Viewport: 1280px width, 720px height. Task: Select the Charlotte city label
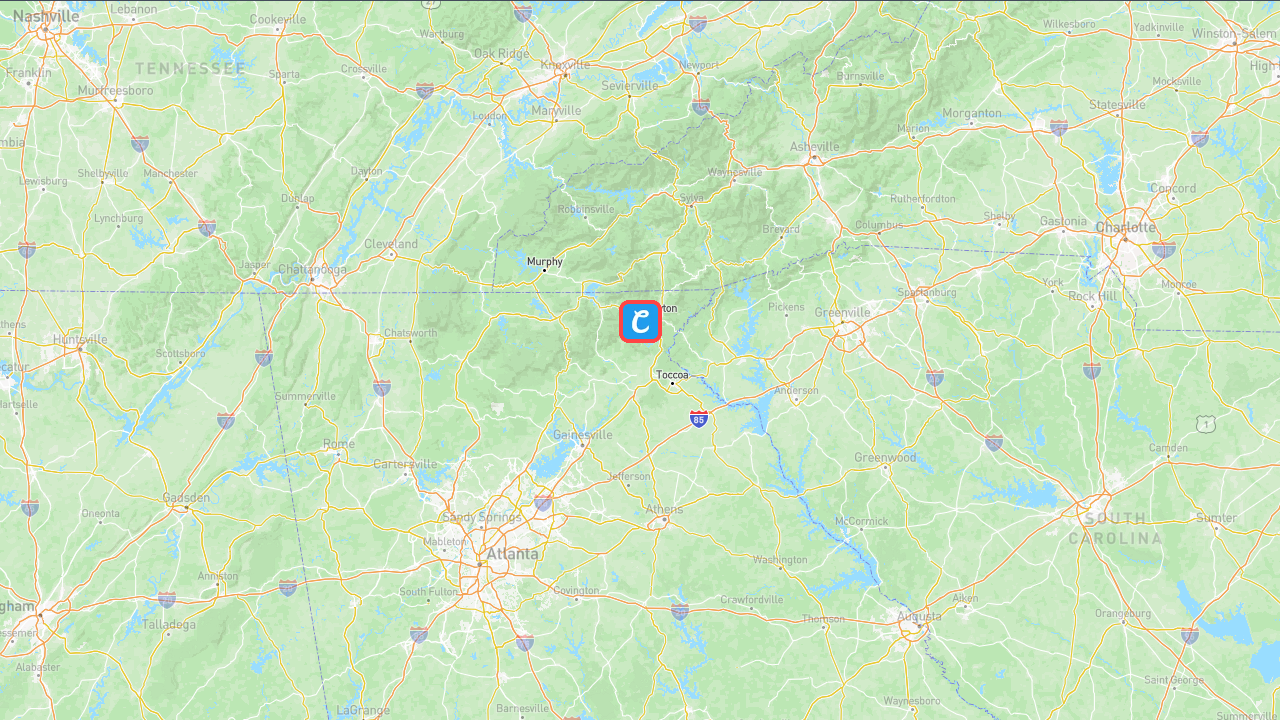tap(1125, 227)
